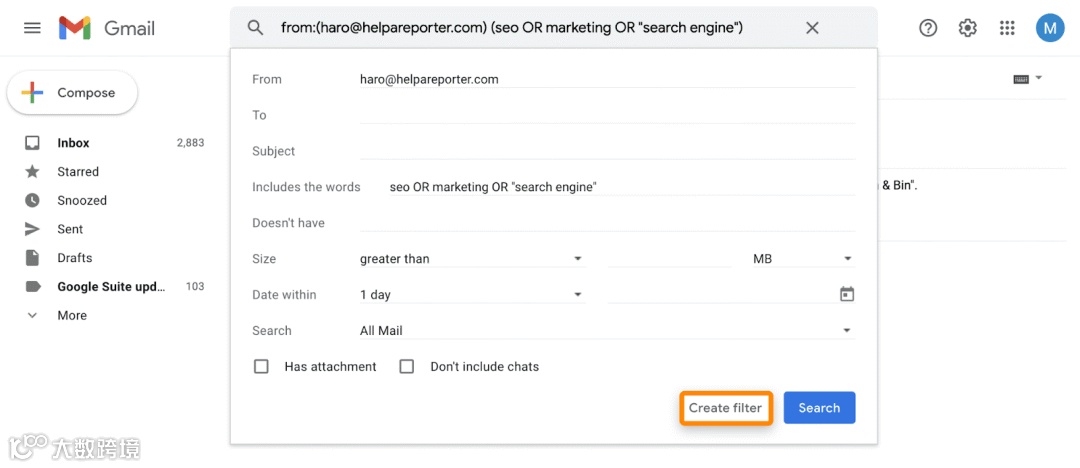
Task: Click the Create filter button
Action: [x=725, y=408]
